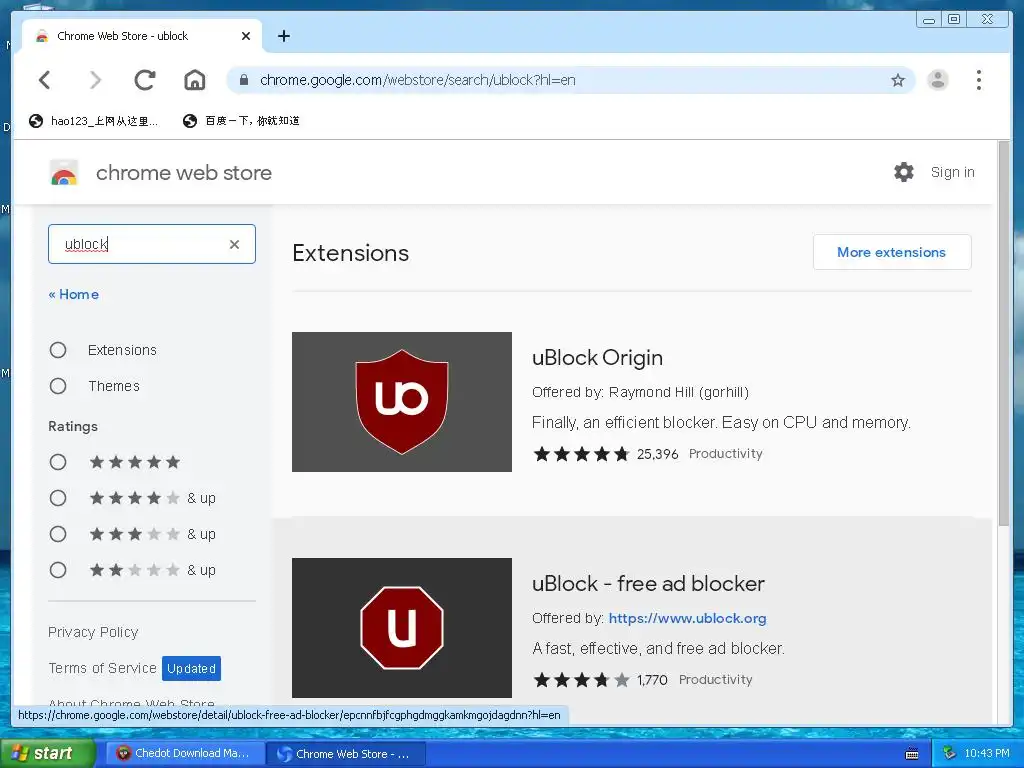The image size is (1024, 768).
Task: Click the ublock search field
Action: pos(152,244)
